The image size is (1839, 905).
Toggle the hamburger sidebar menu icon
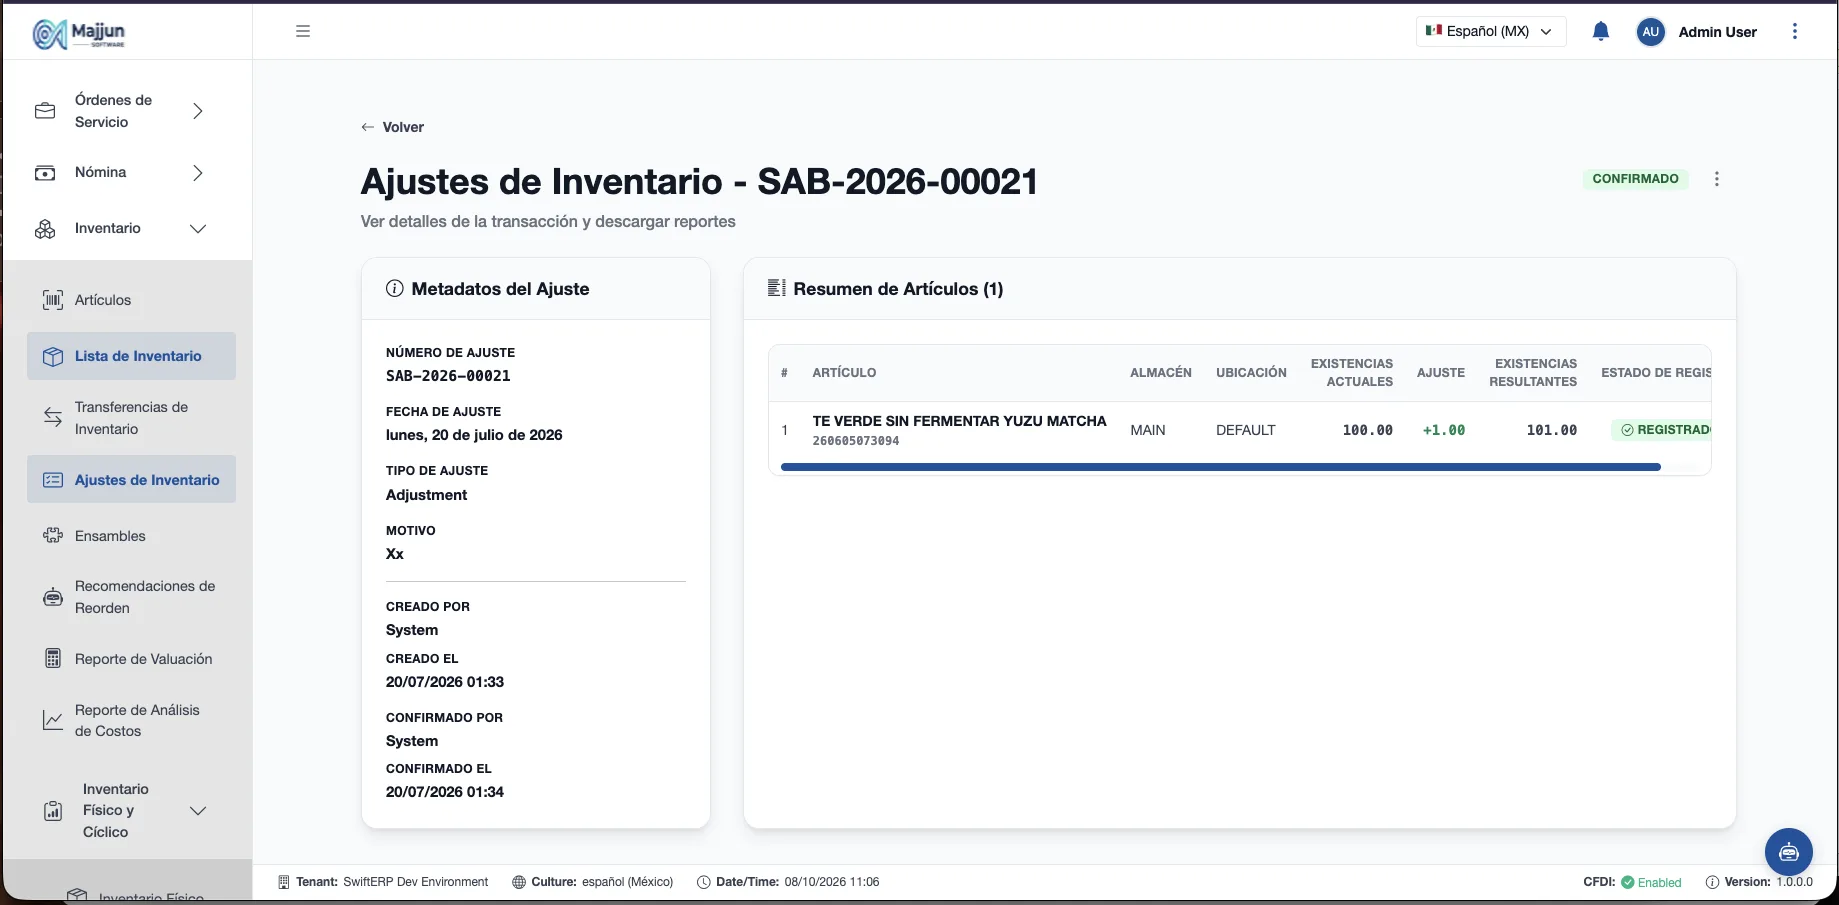[303, 31]
